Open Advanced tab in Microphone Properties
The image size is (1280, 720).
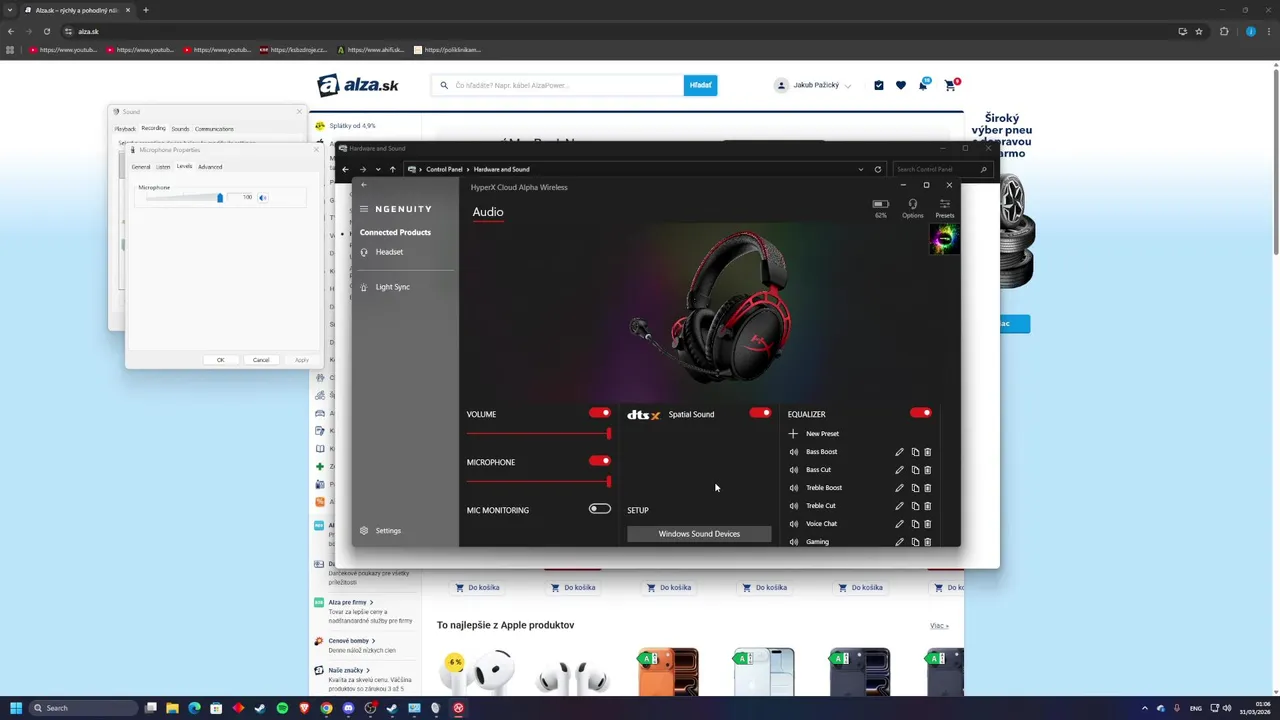tap(210, 167)
